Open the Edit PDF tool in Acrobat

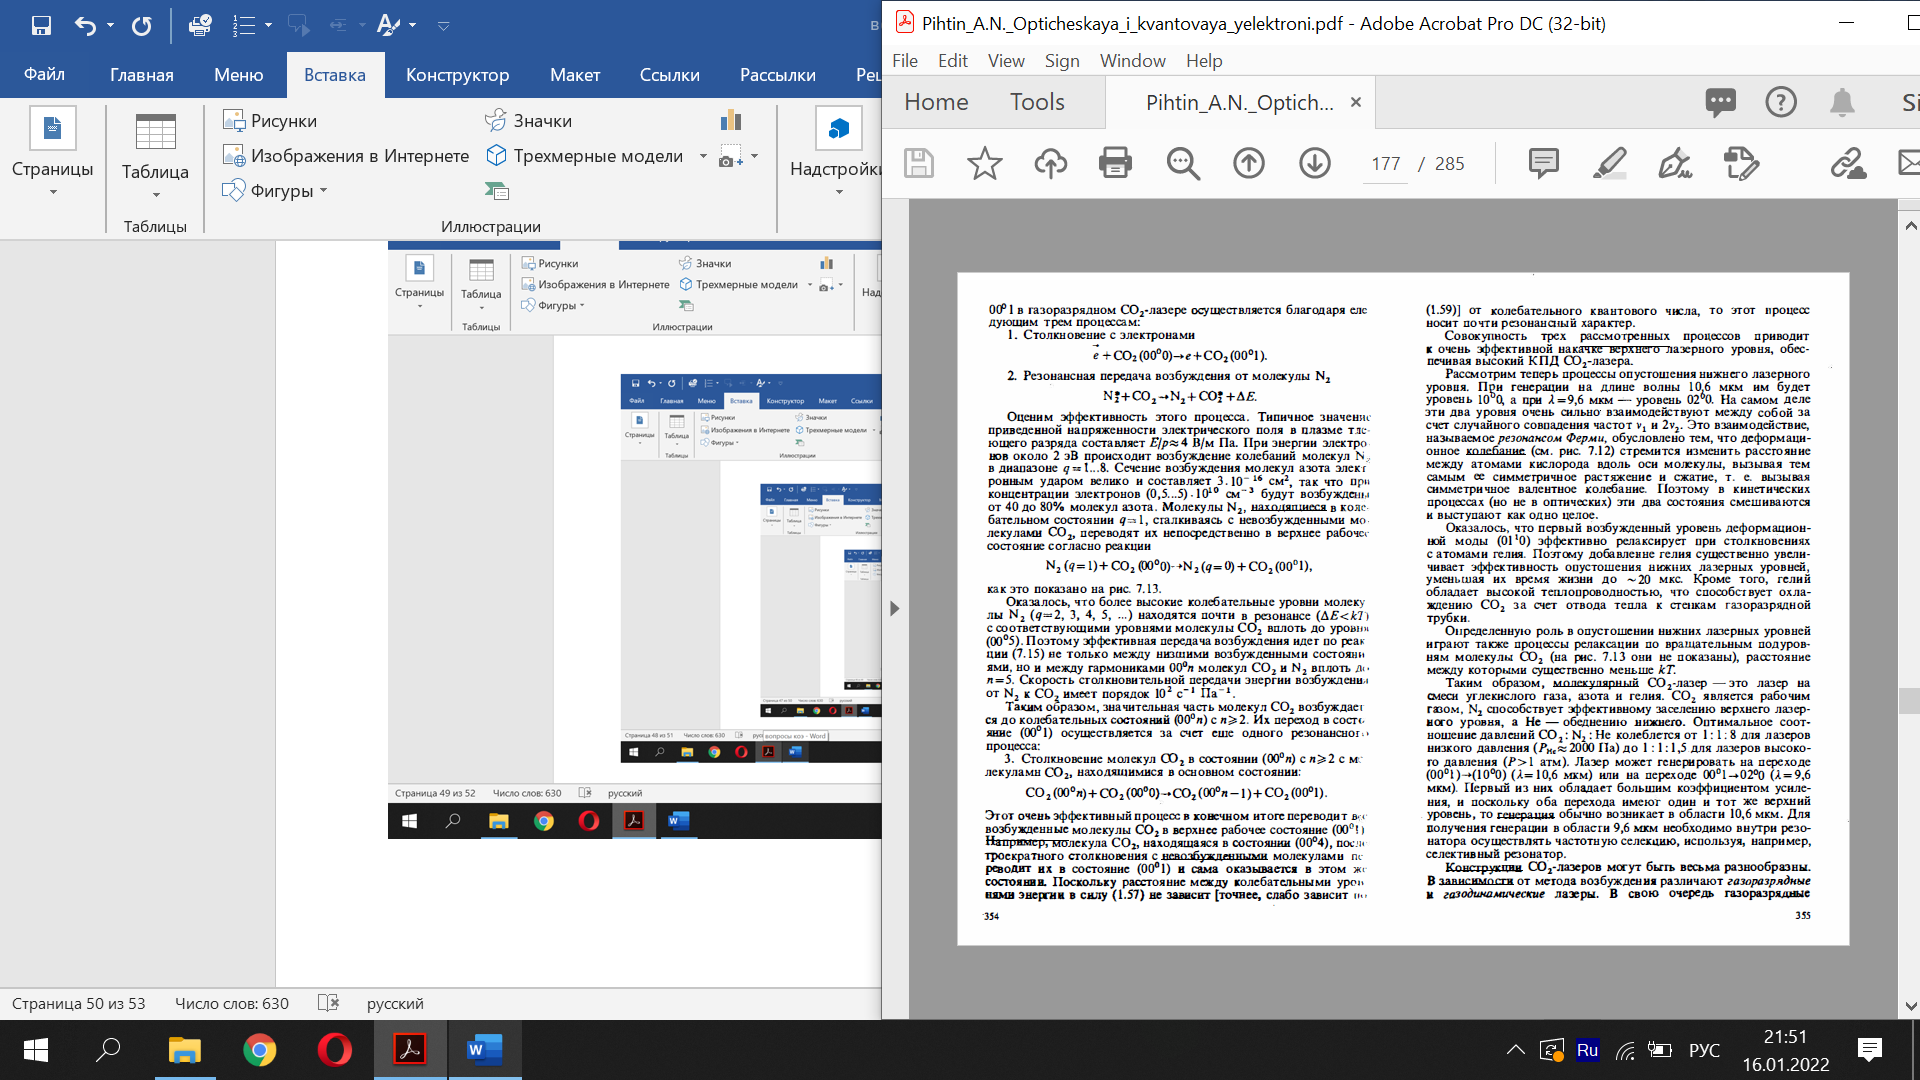(x=1741, y=163)
